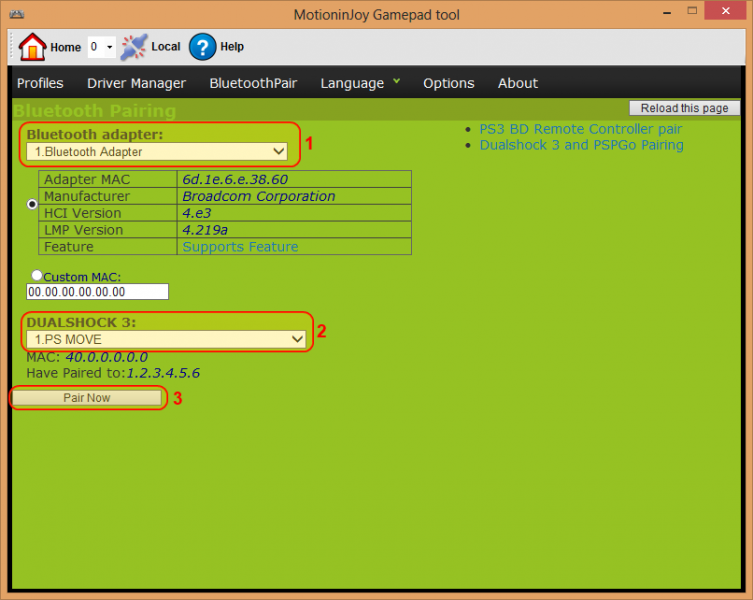Open the Options tab
Screen dimensions: 753x600
pyautogui.click(x=449, y=83)
